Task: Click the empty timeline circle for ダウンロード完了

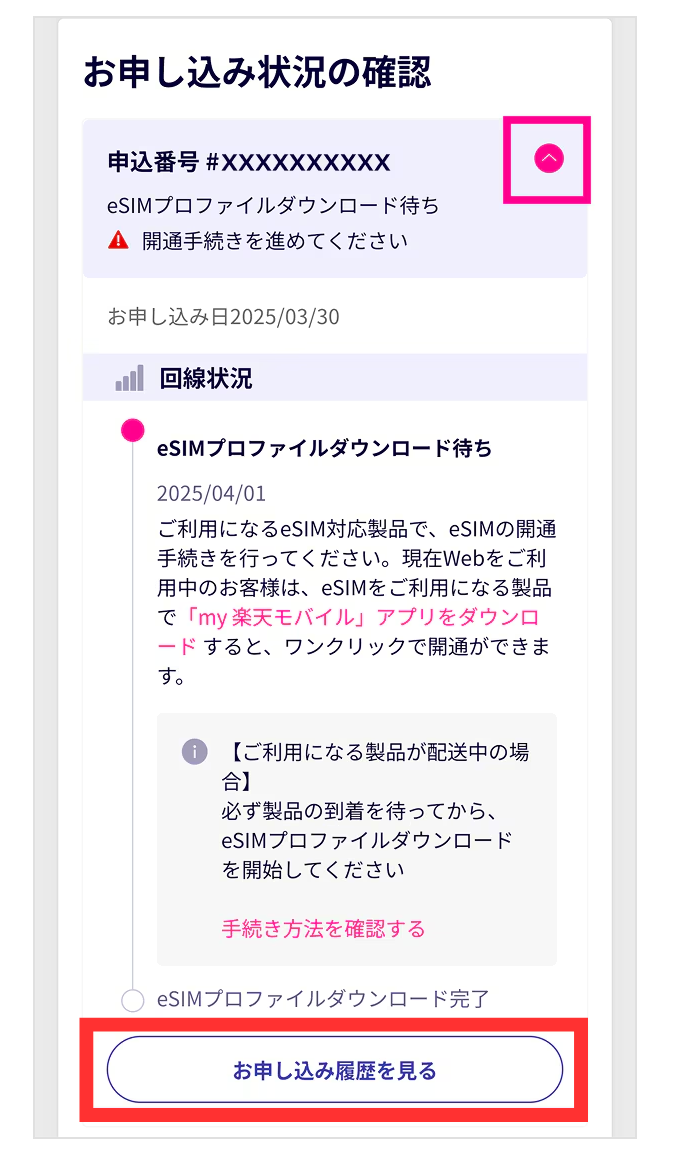Action: [132, 999]
